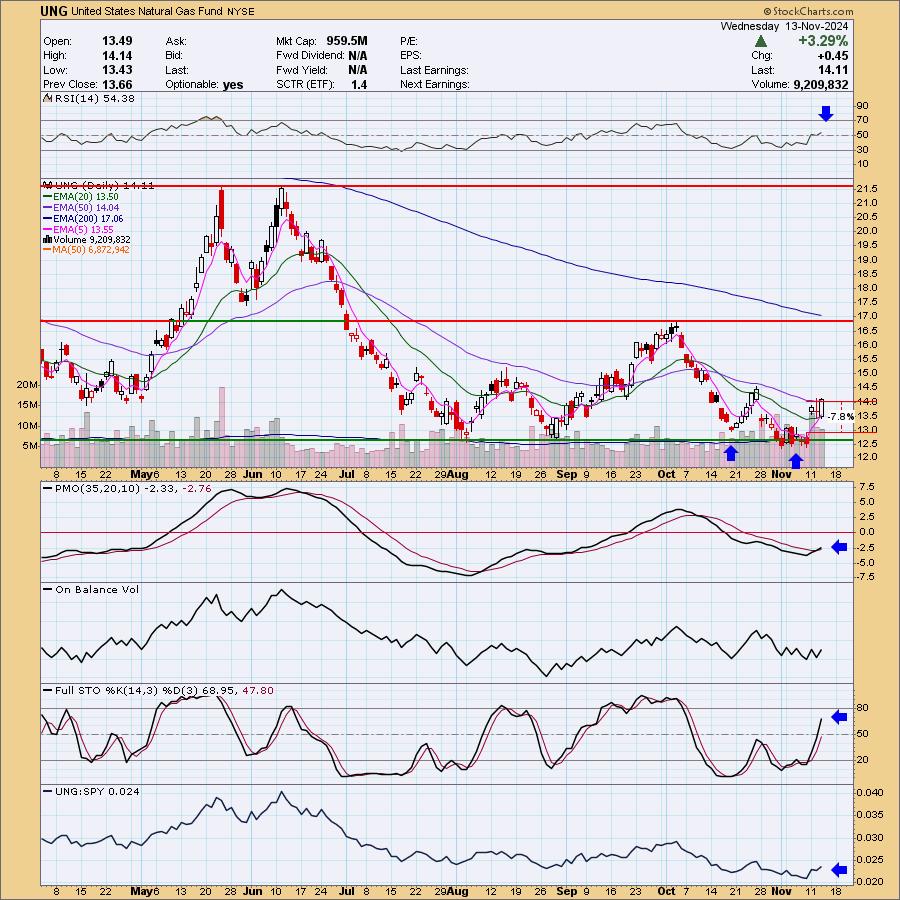Open the StockCharts.com copyright link

click(x=808, y=11)
